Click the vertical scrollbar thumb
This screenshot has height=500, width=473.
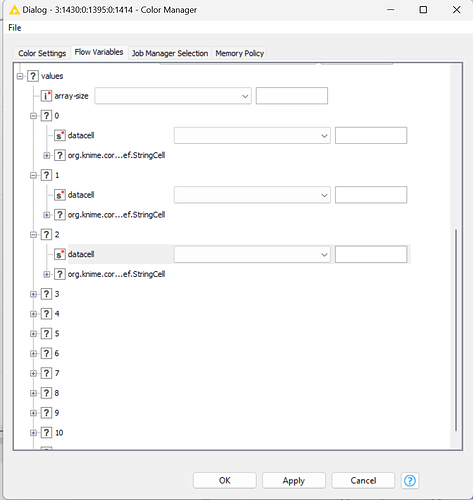456,330
